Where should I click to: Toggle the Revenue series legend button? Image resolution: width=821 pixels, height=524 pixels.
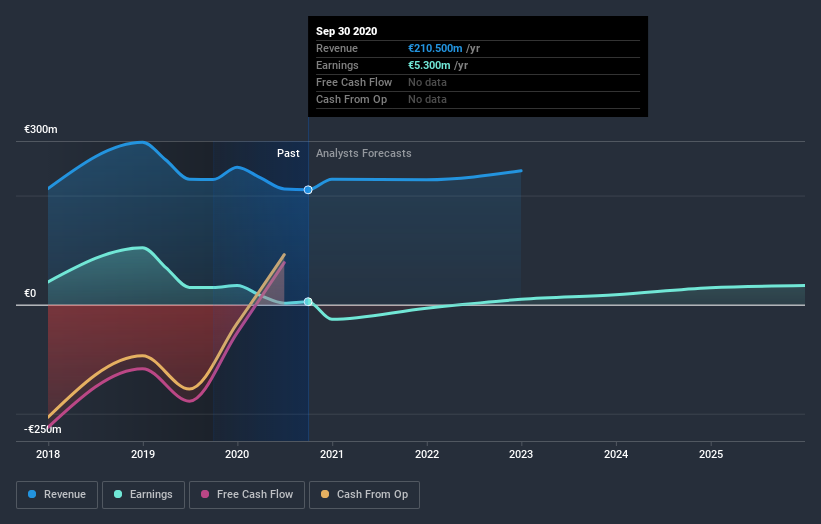57,495
